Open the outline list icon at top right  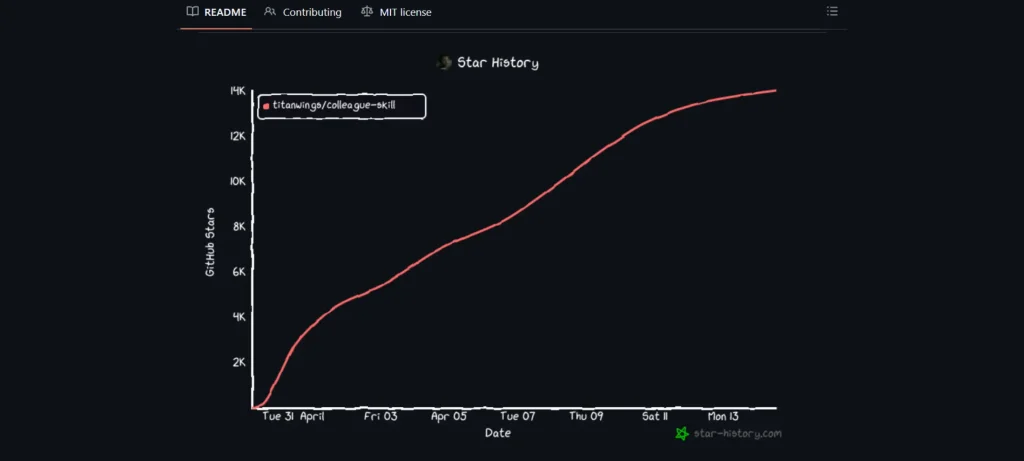(832, 12)
